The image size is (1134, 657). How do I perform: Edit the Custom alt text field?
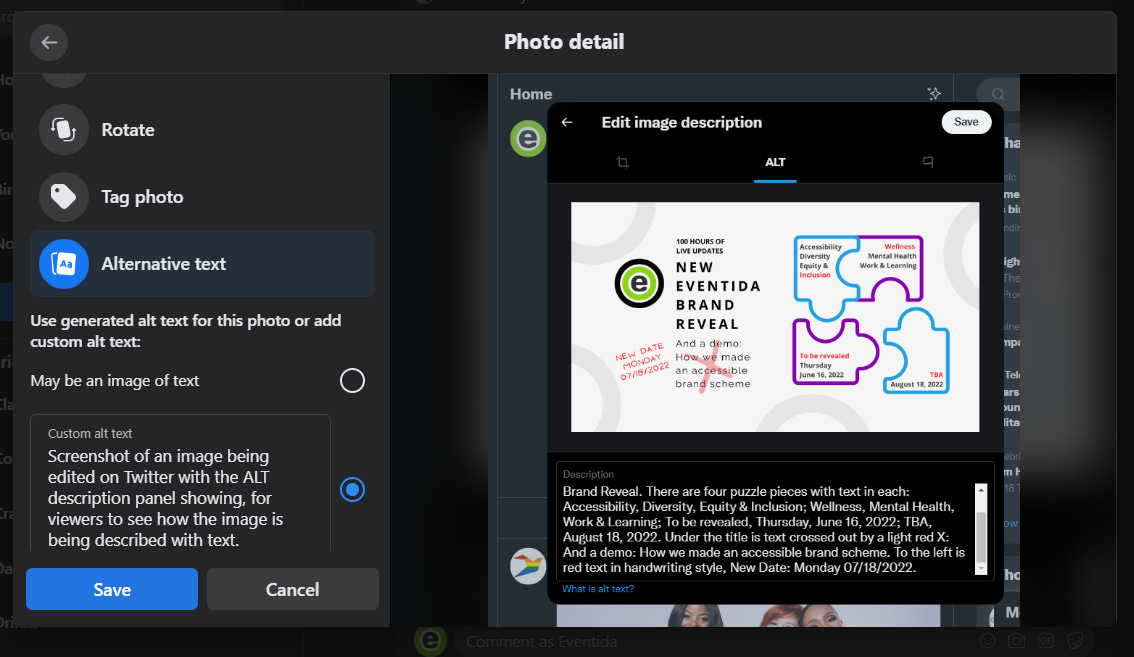point(180,485)
